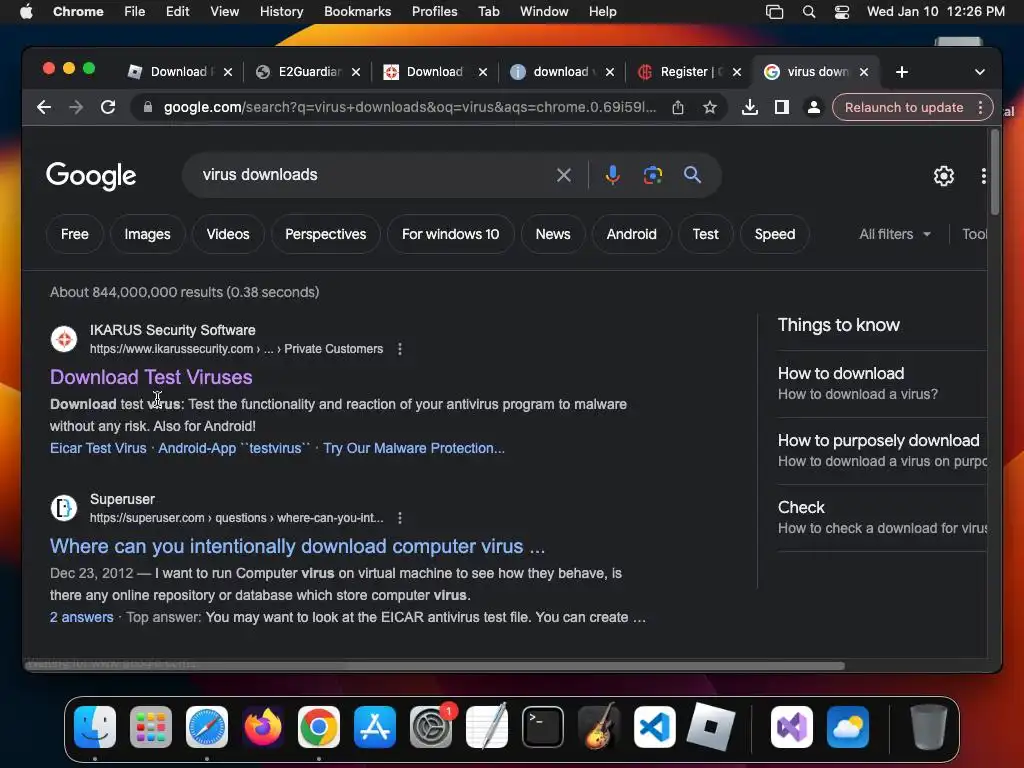1024x768 pixels.
Task: Click the padlock site info icon
Action: tap(148, 107)
